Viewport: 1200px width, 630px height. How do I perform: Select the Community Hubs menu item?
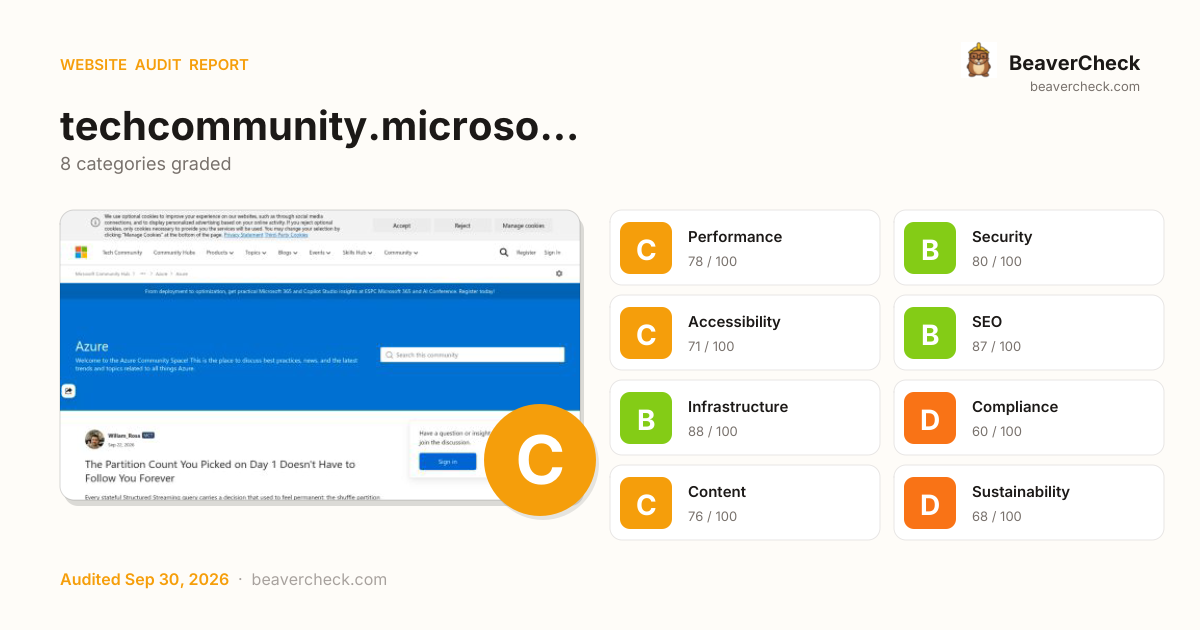(174, 253)
